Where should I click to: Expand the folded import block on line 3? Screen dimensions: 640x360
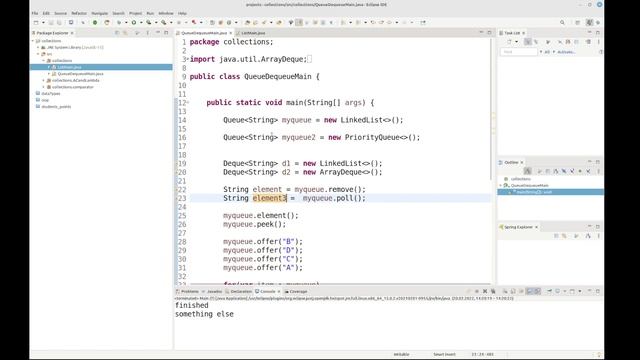(187, 59)
